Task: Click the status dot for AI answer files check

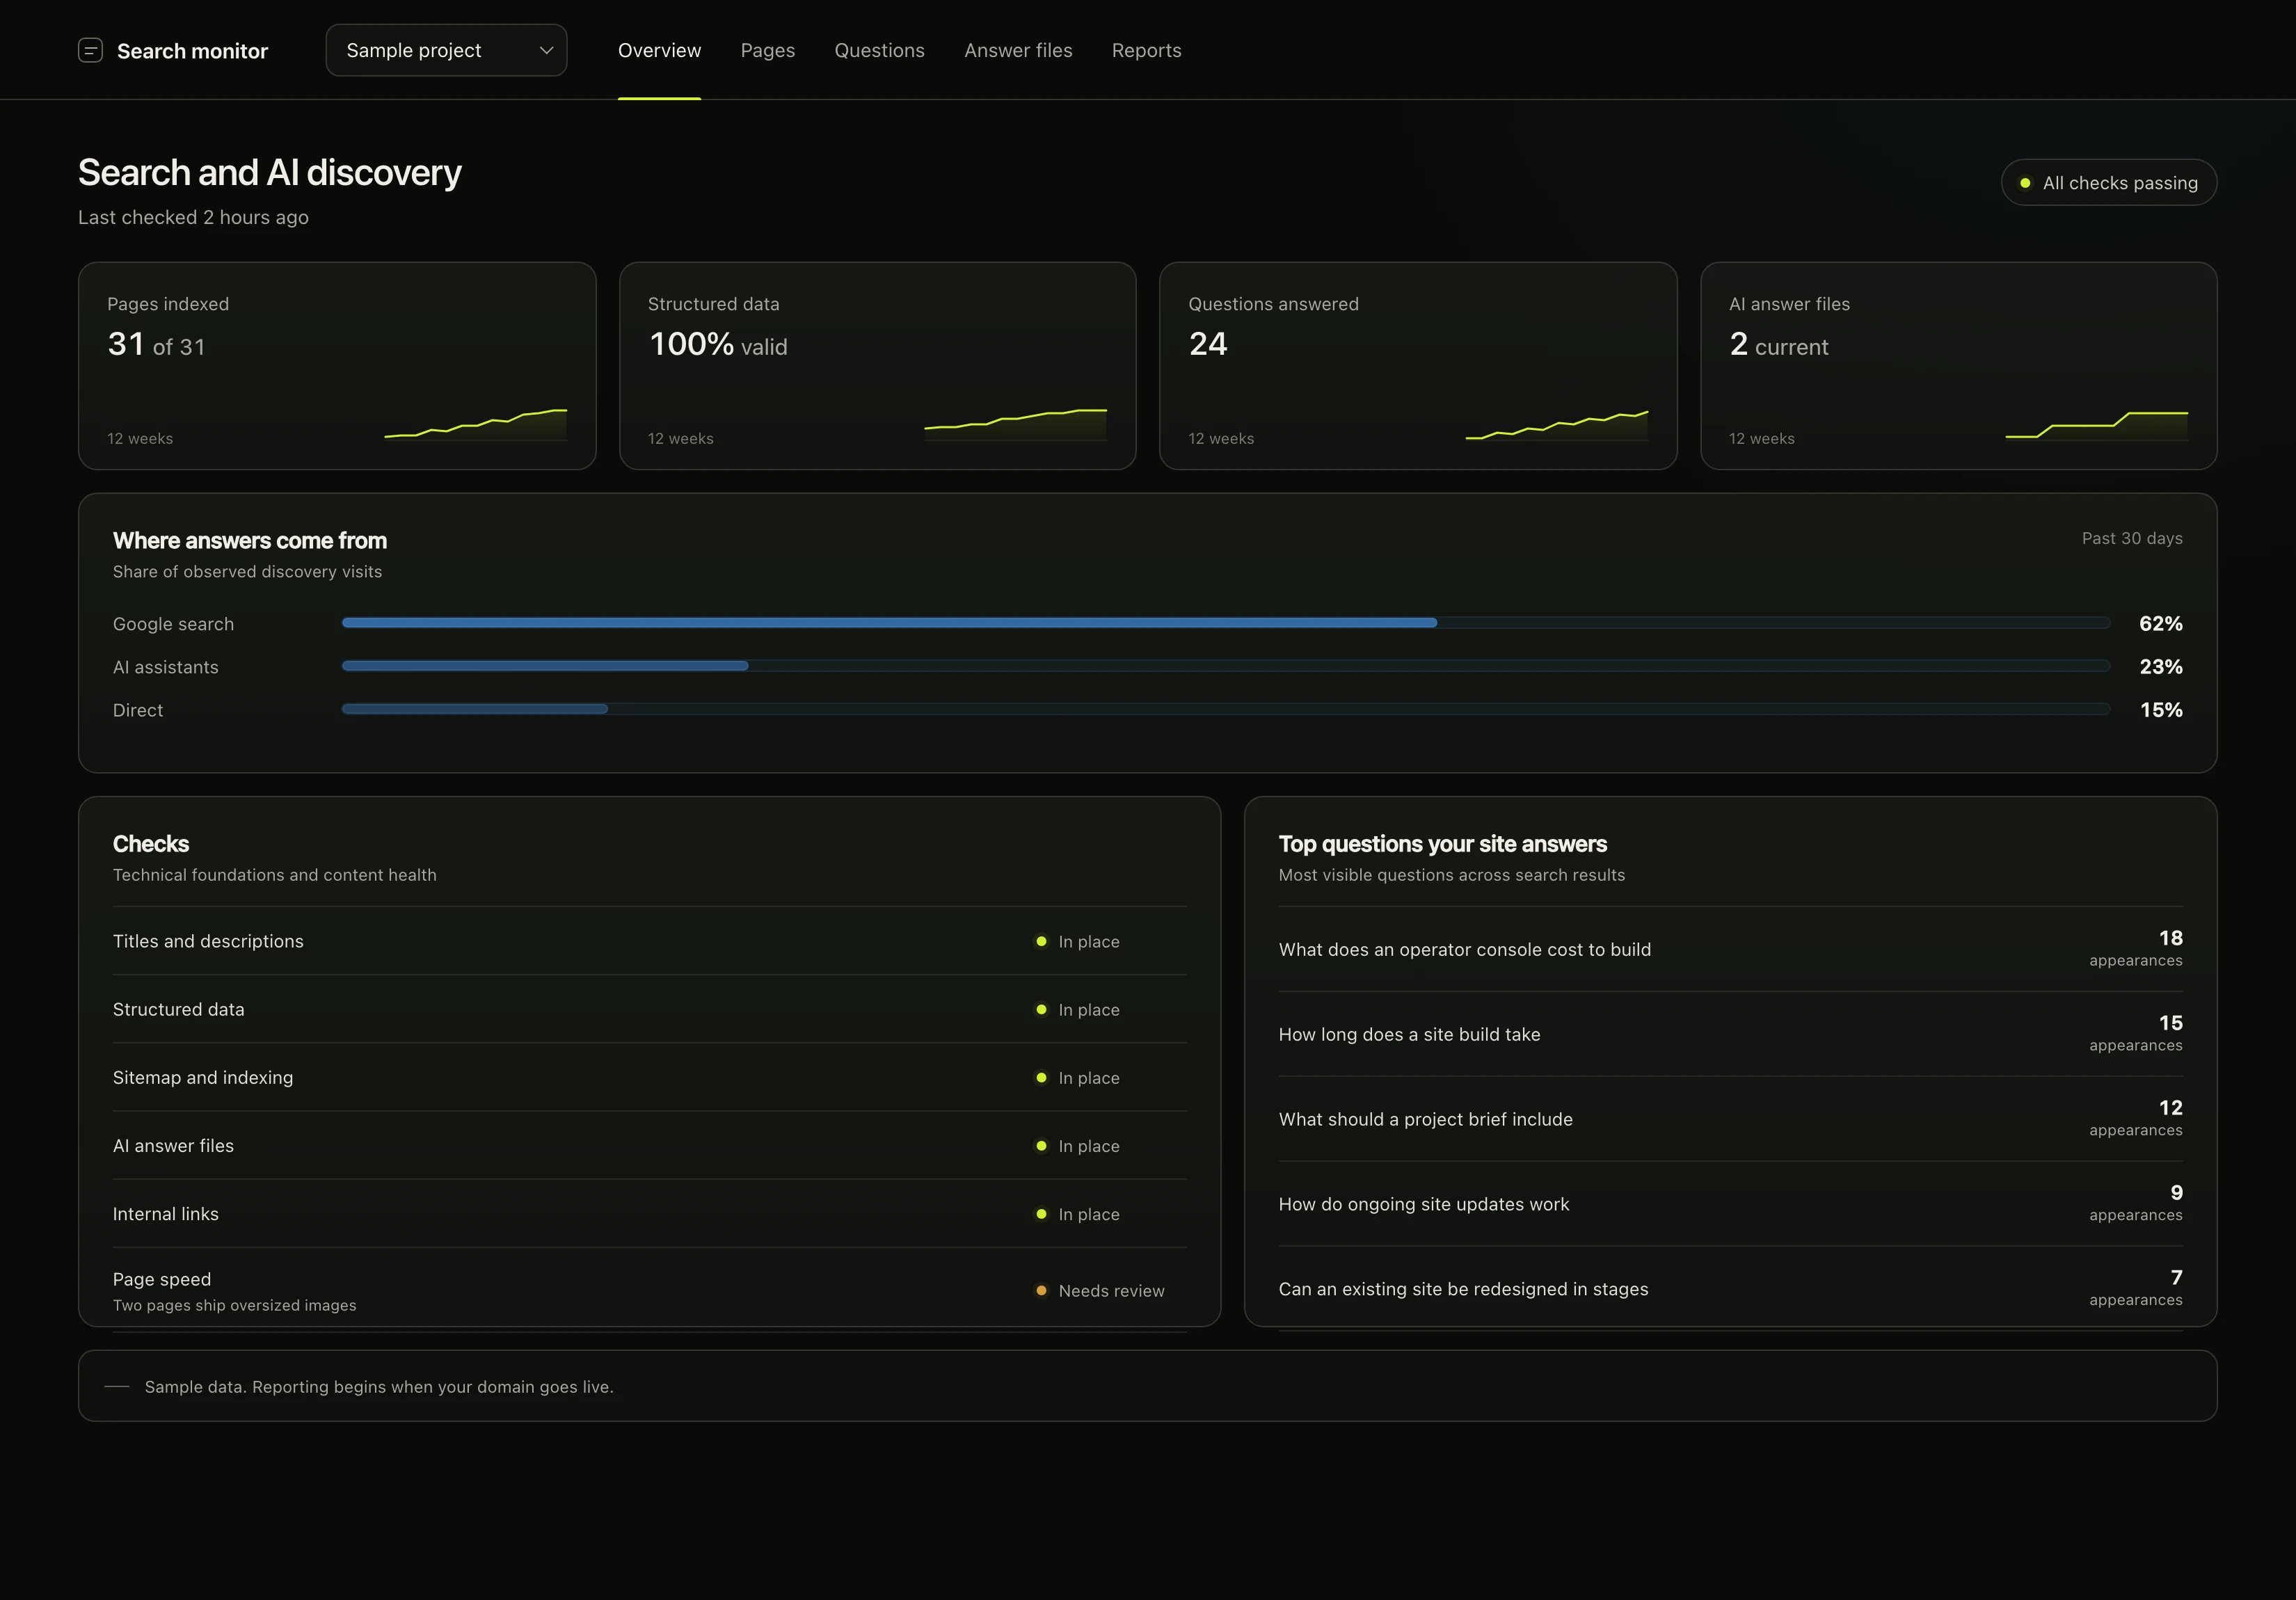Action: click(1041, 1145)
